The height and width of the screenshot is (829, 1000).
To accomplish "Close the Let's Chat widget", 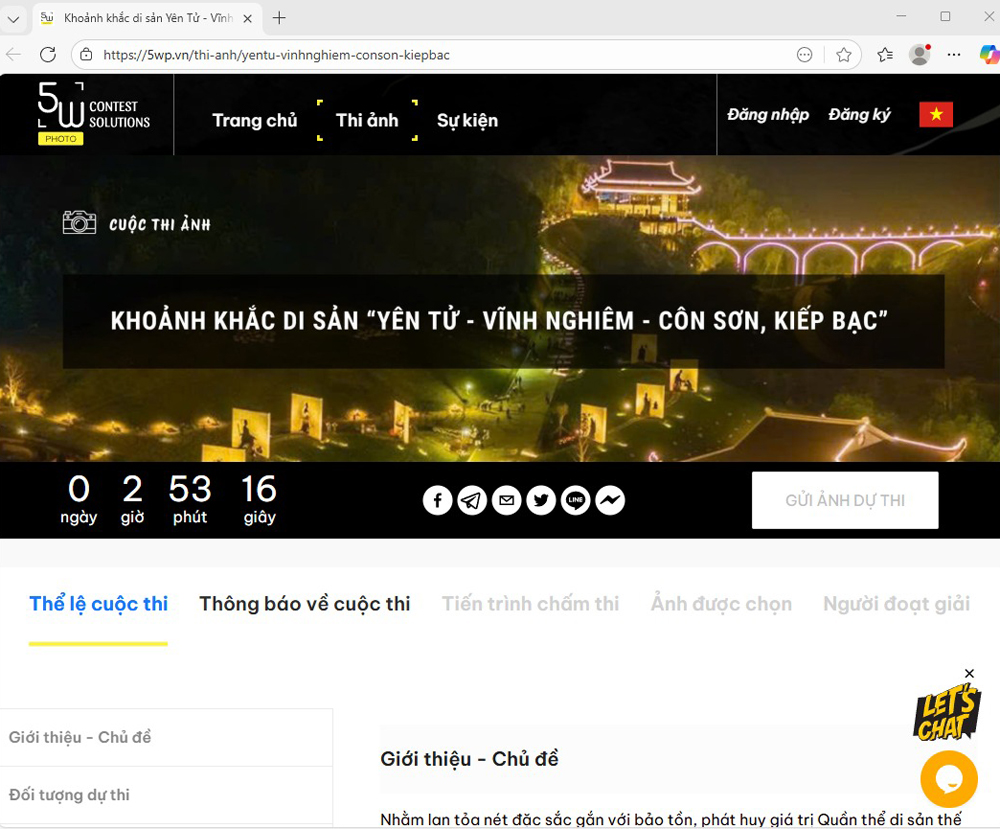I will click(x=969, y=674).
